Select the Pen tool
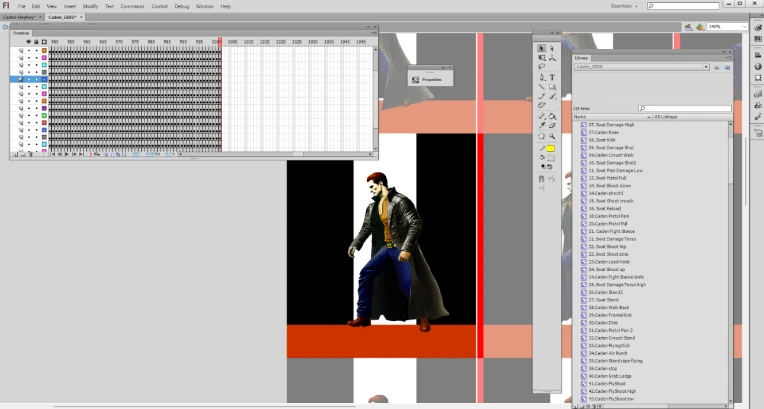This screenshot has width=764, height=409. (541, 78)
